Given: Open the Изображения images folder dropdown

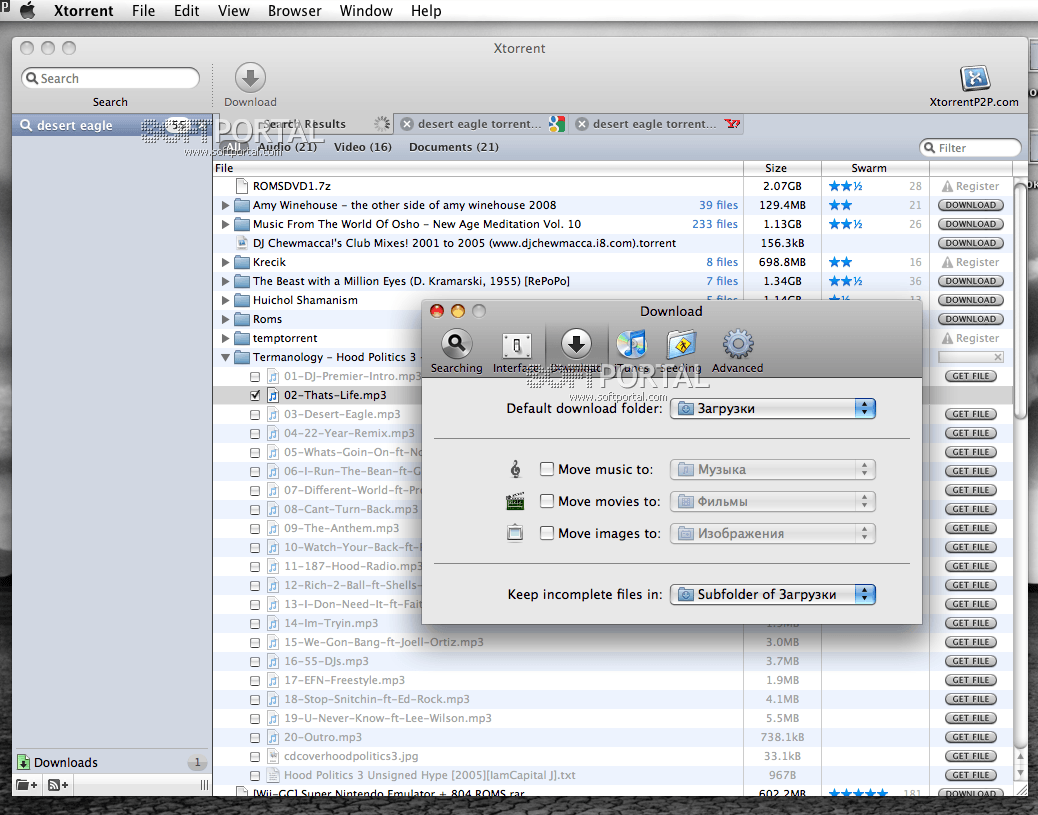Looking at the screenshot, I should coord(773,533).
